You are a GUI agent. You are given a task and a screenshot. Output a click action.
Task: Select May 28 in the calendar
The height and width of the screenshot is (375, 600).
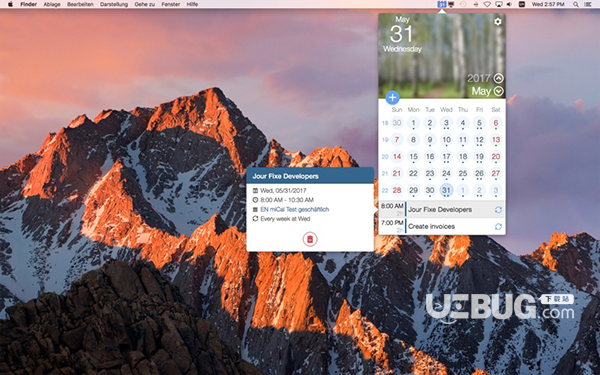pyautogui.click(x=397, y=190)
